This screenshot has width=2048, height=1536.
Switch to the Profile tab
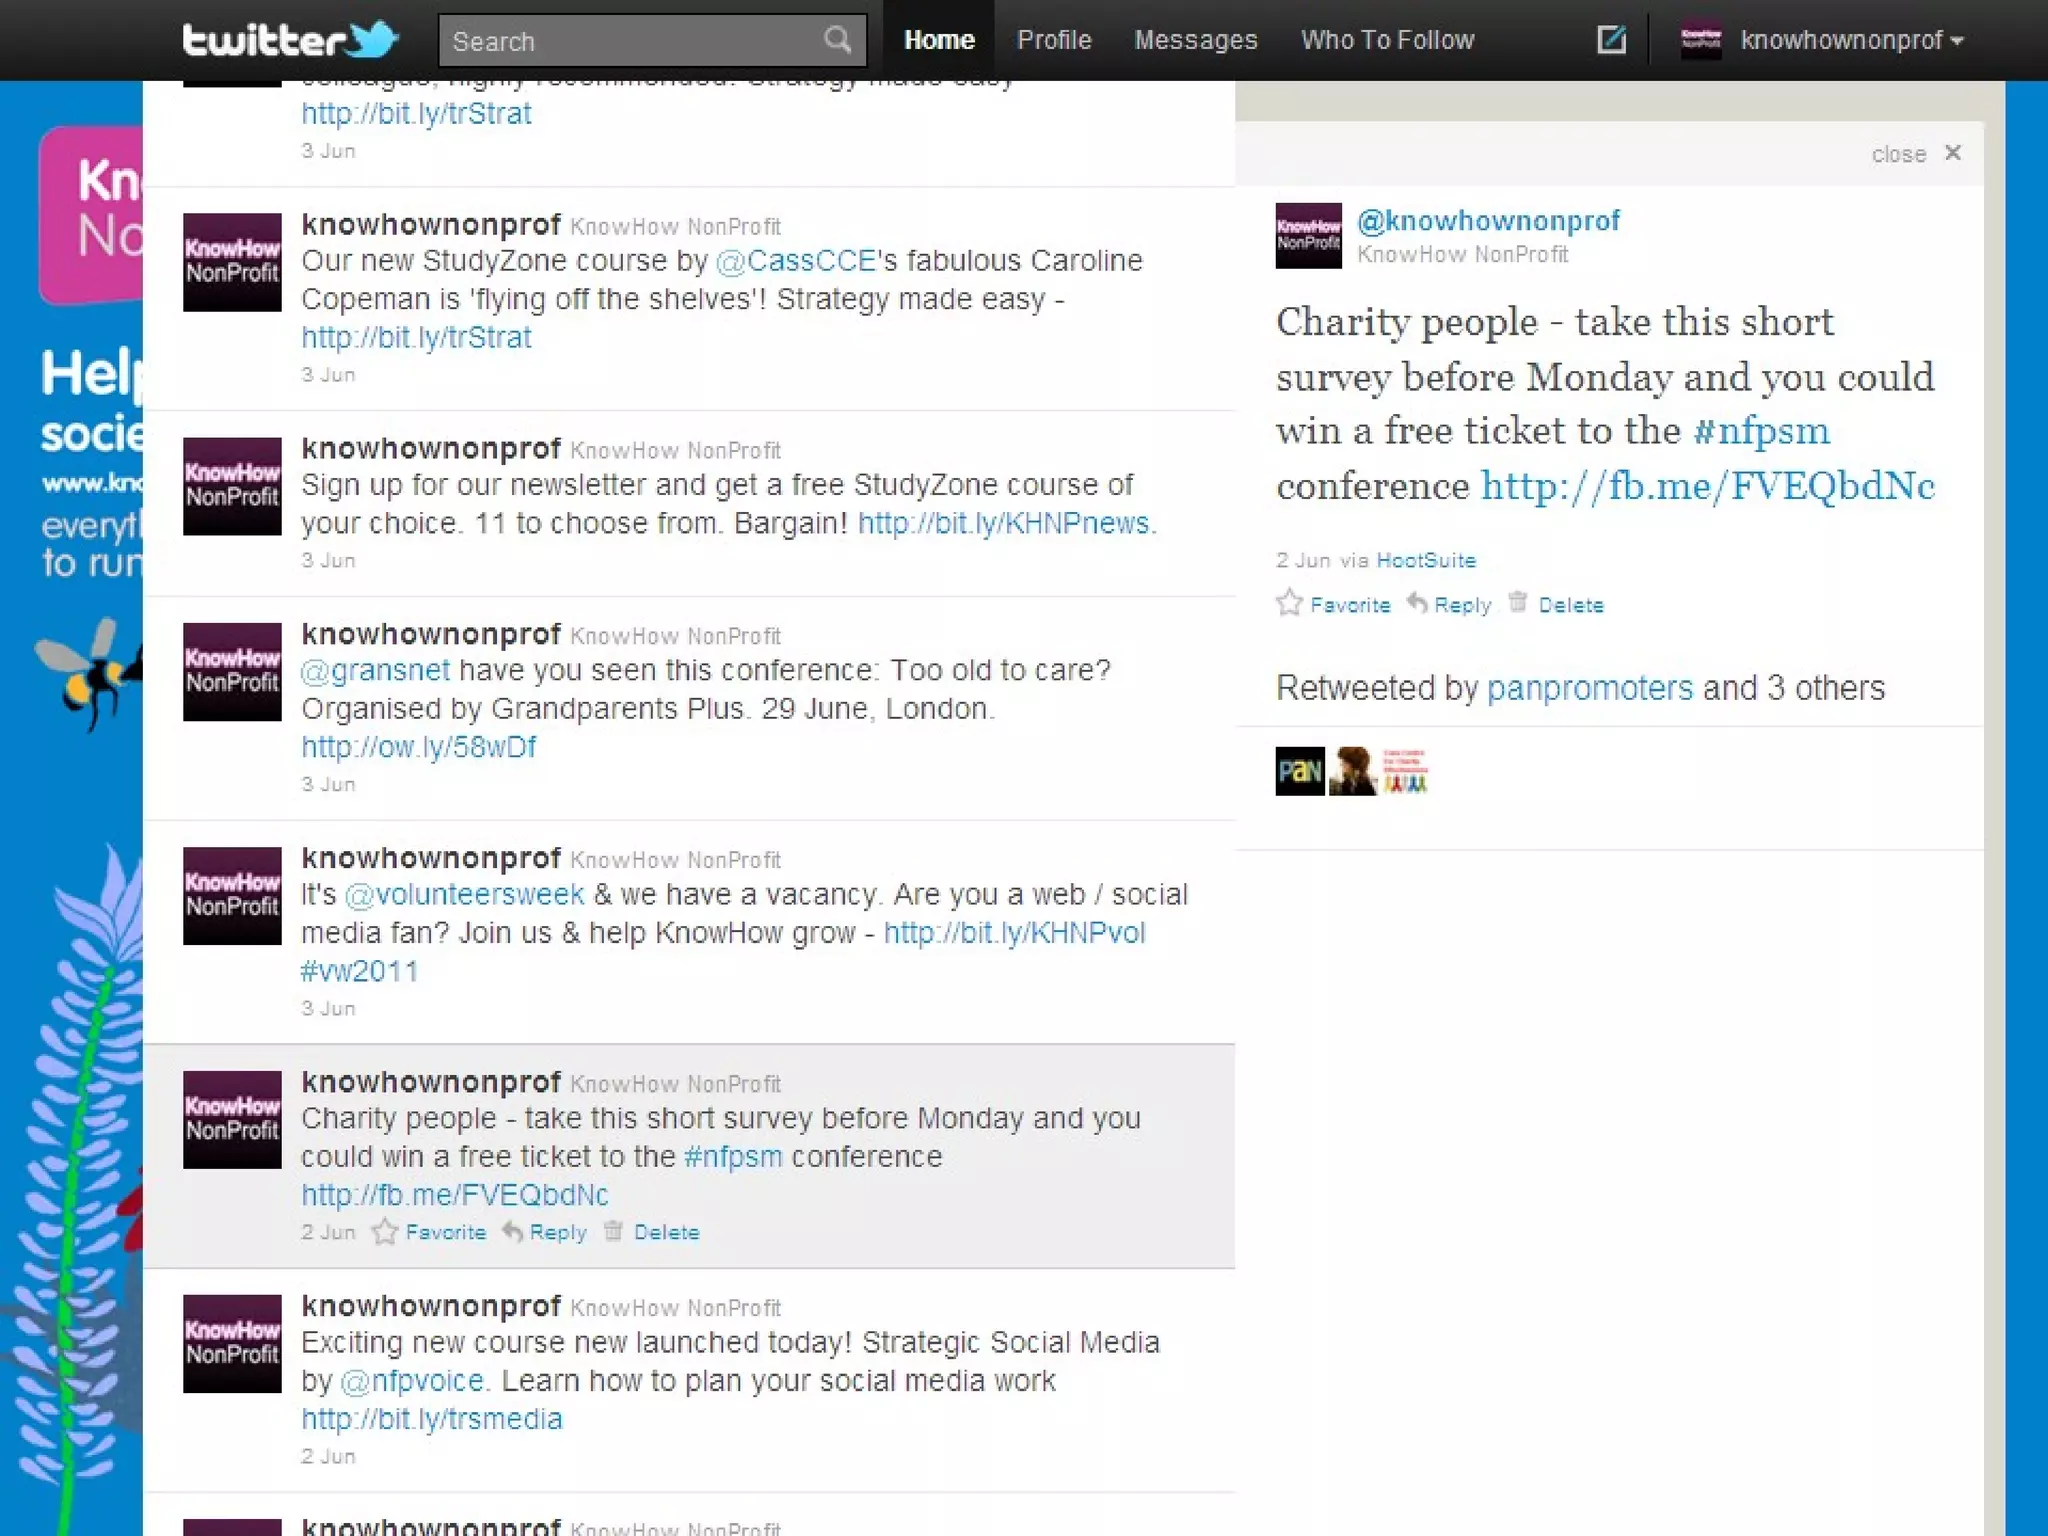[1054, 40]
